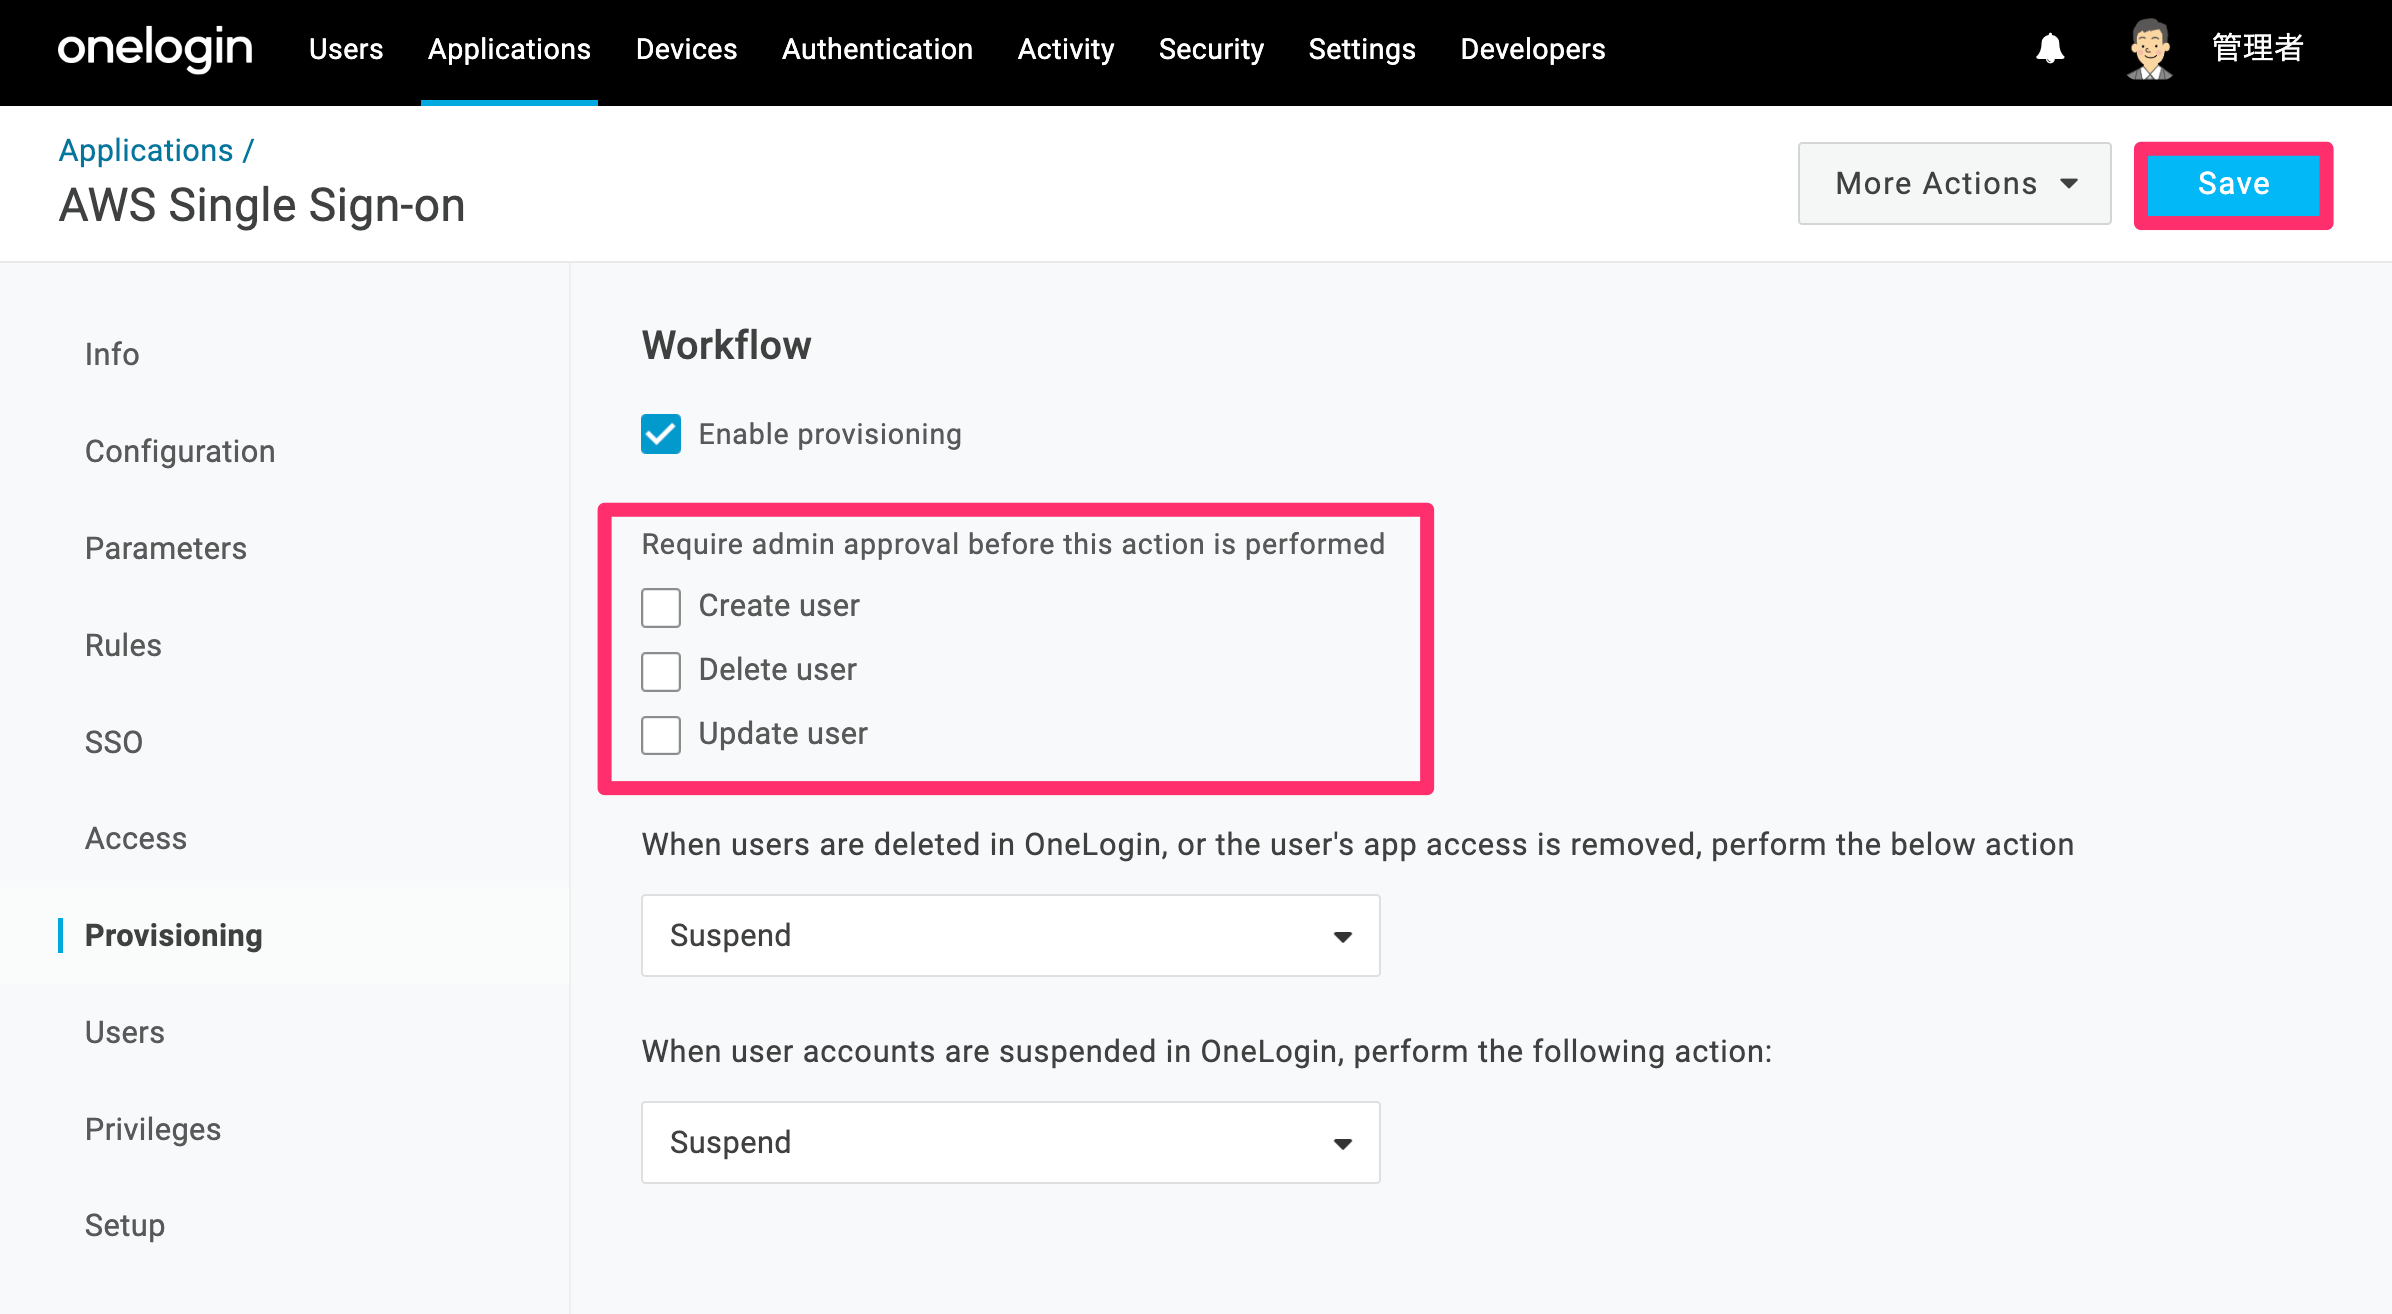2392x1314 pixels.
Task: Open the Security menu
Action: [1211, 49]
